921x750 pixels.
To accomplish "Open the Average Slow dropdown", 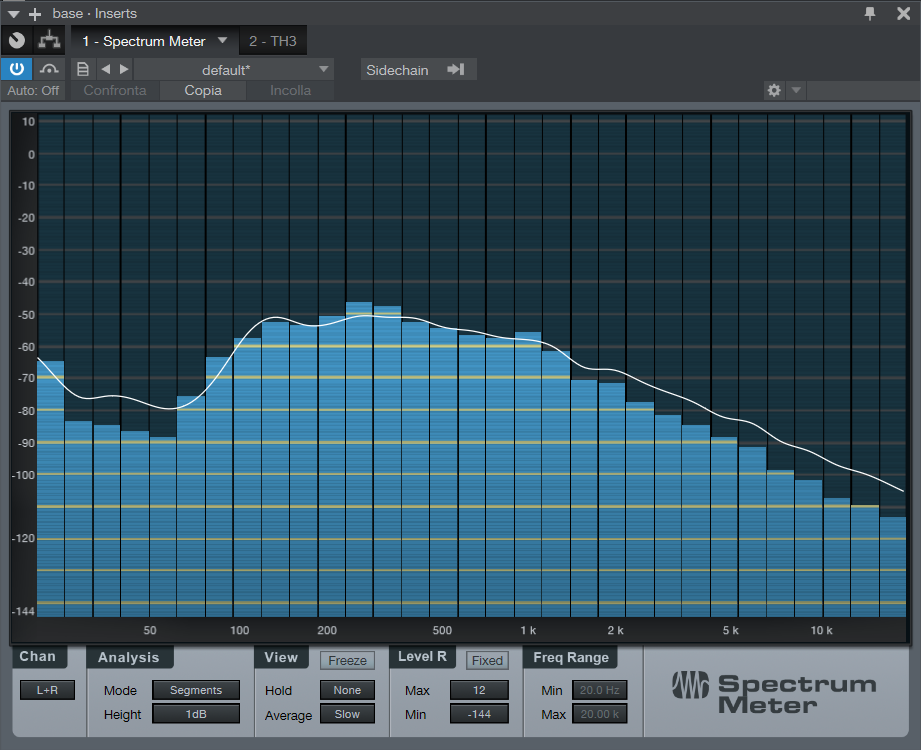I will tap(347, 714).
